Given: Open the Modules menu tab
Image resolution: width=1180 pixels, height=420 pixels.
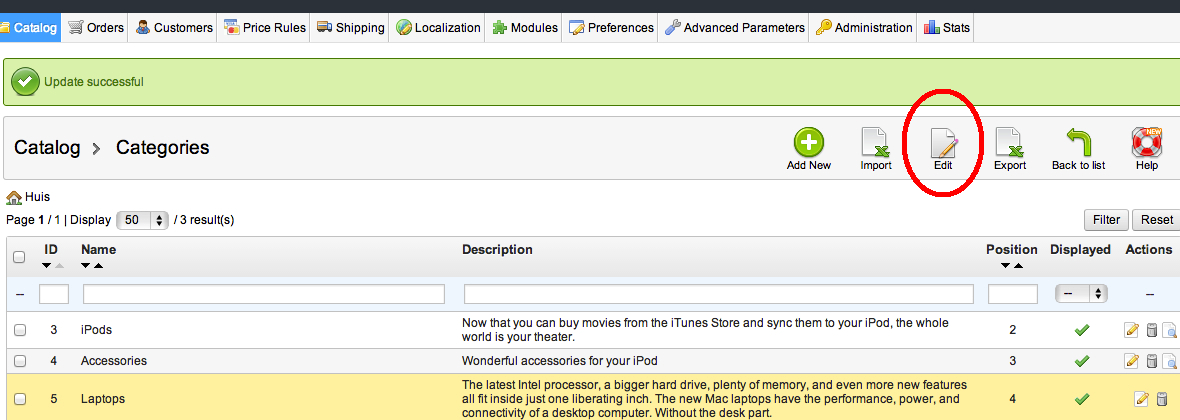Looking at the screenshot, I should coord(525,28).
